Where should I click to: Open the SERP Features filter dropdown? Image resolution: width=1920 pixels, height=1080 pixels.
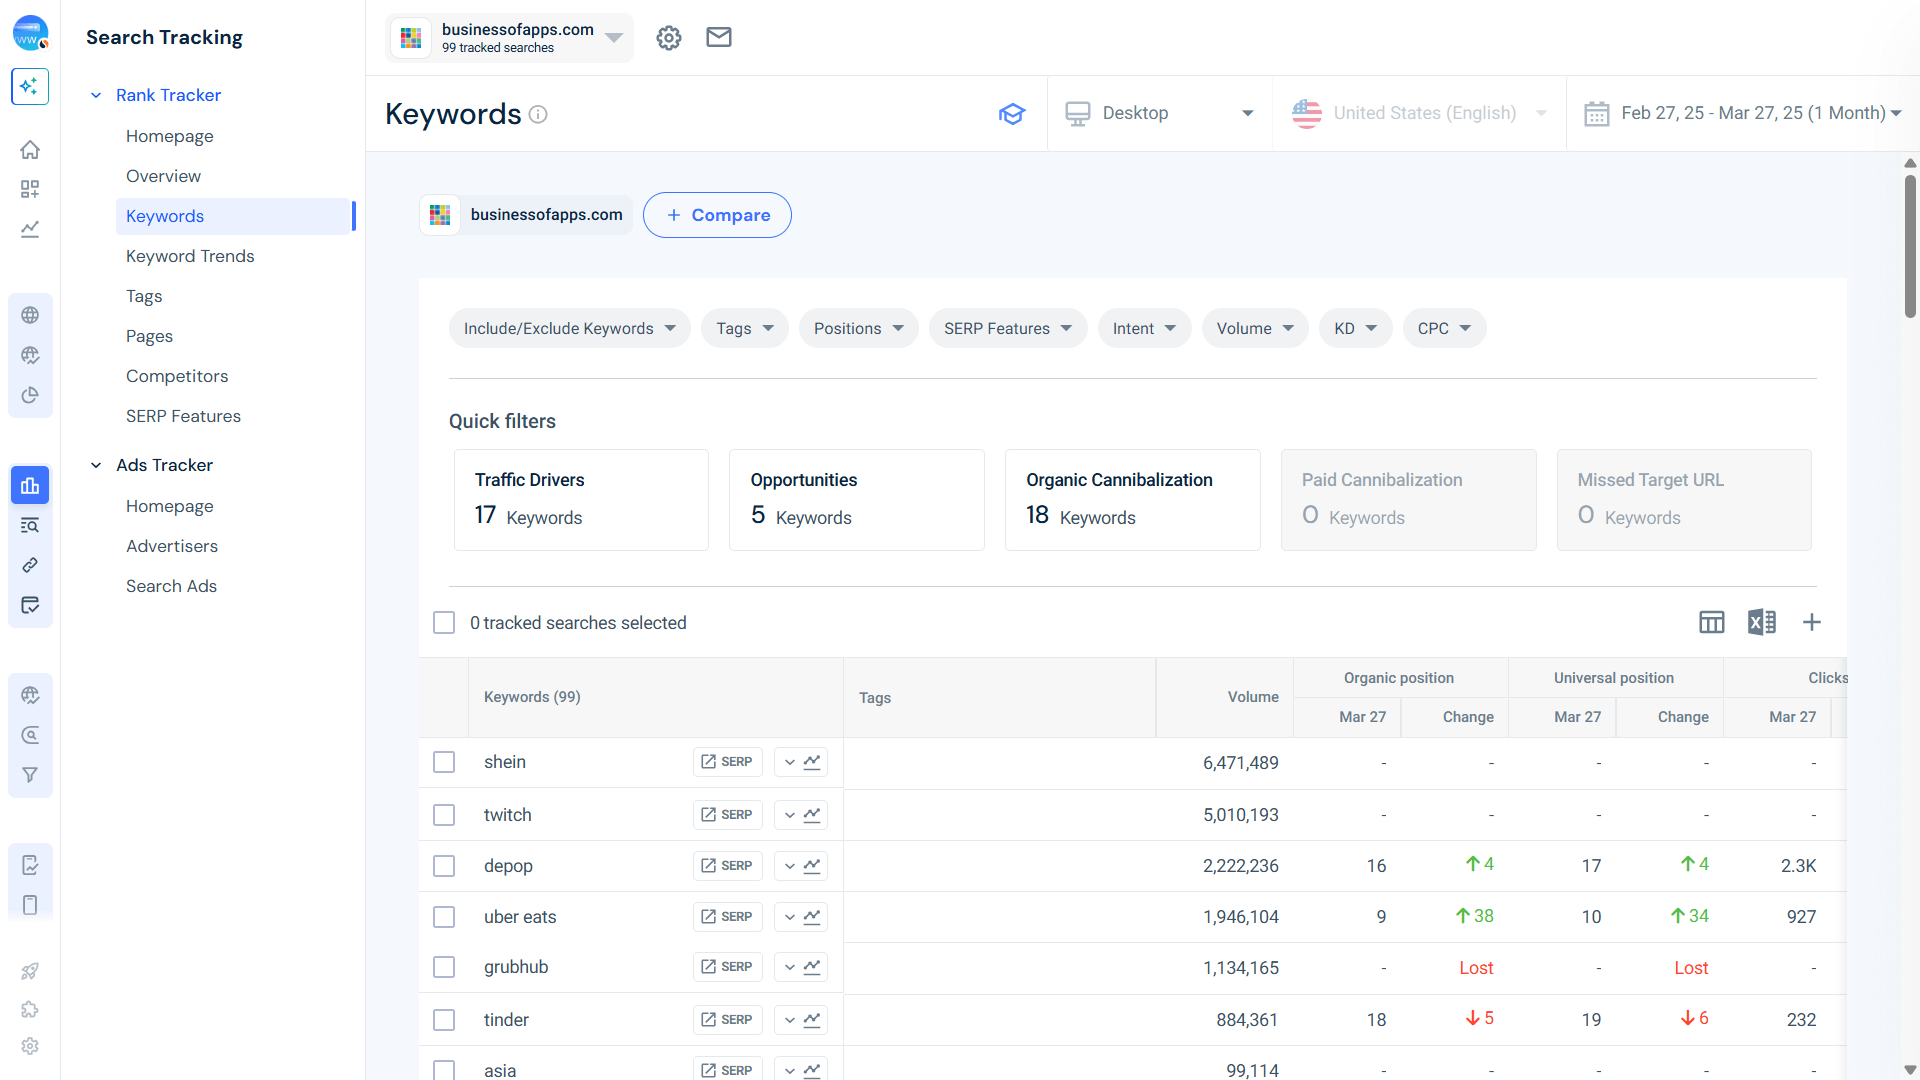pos(1007,329)
